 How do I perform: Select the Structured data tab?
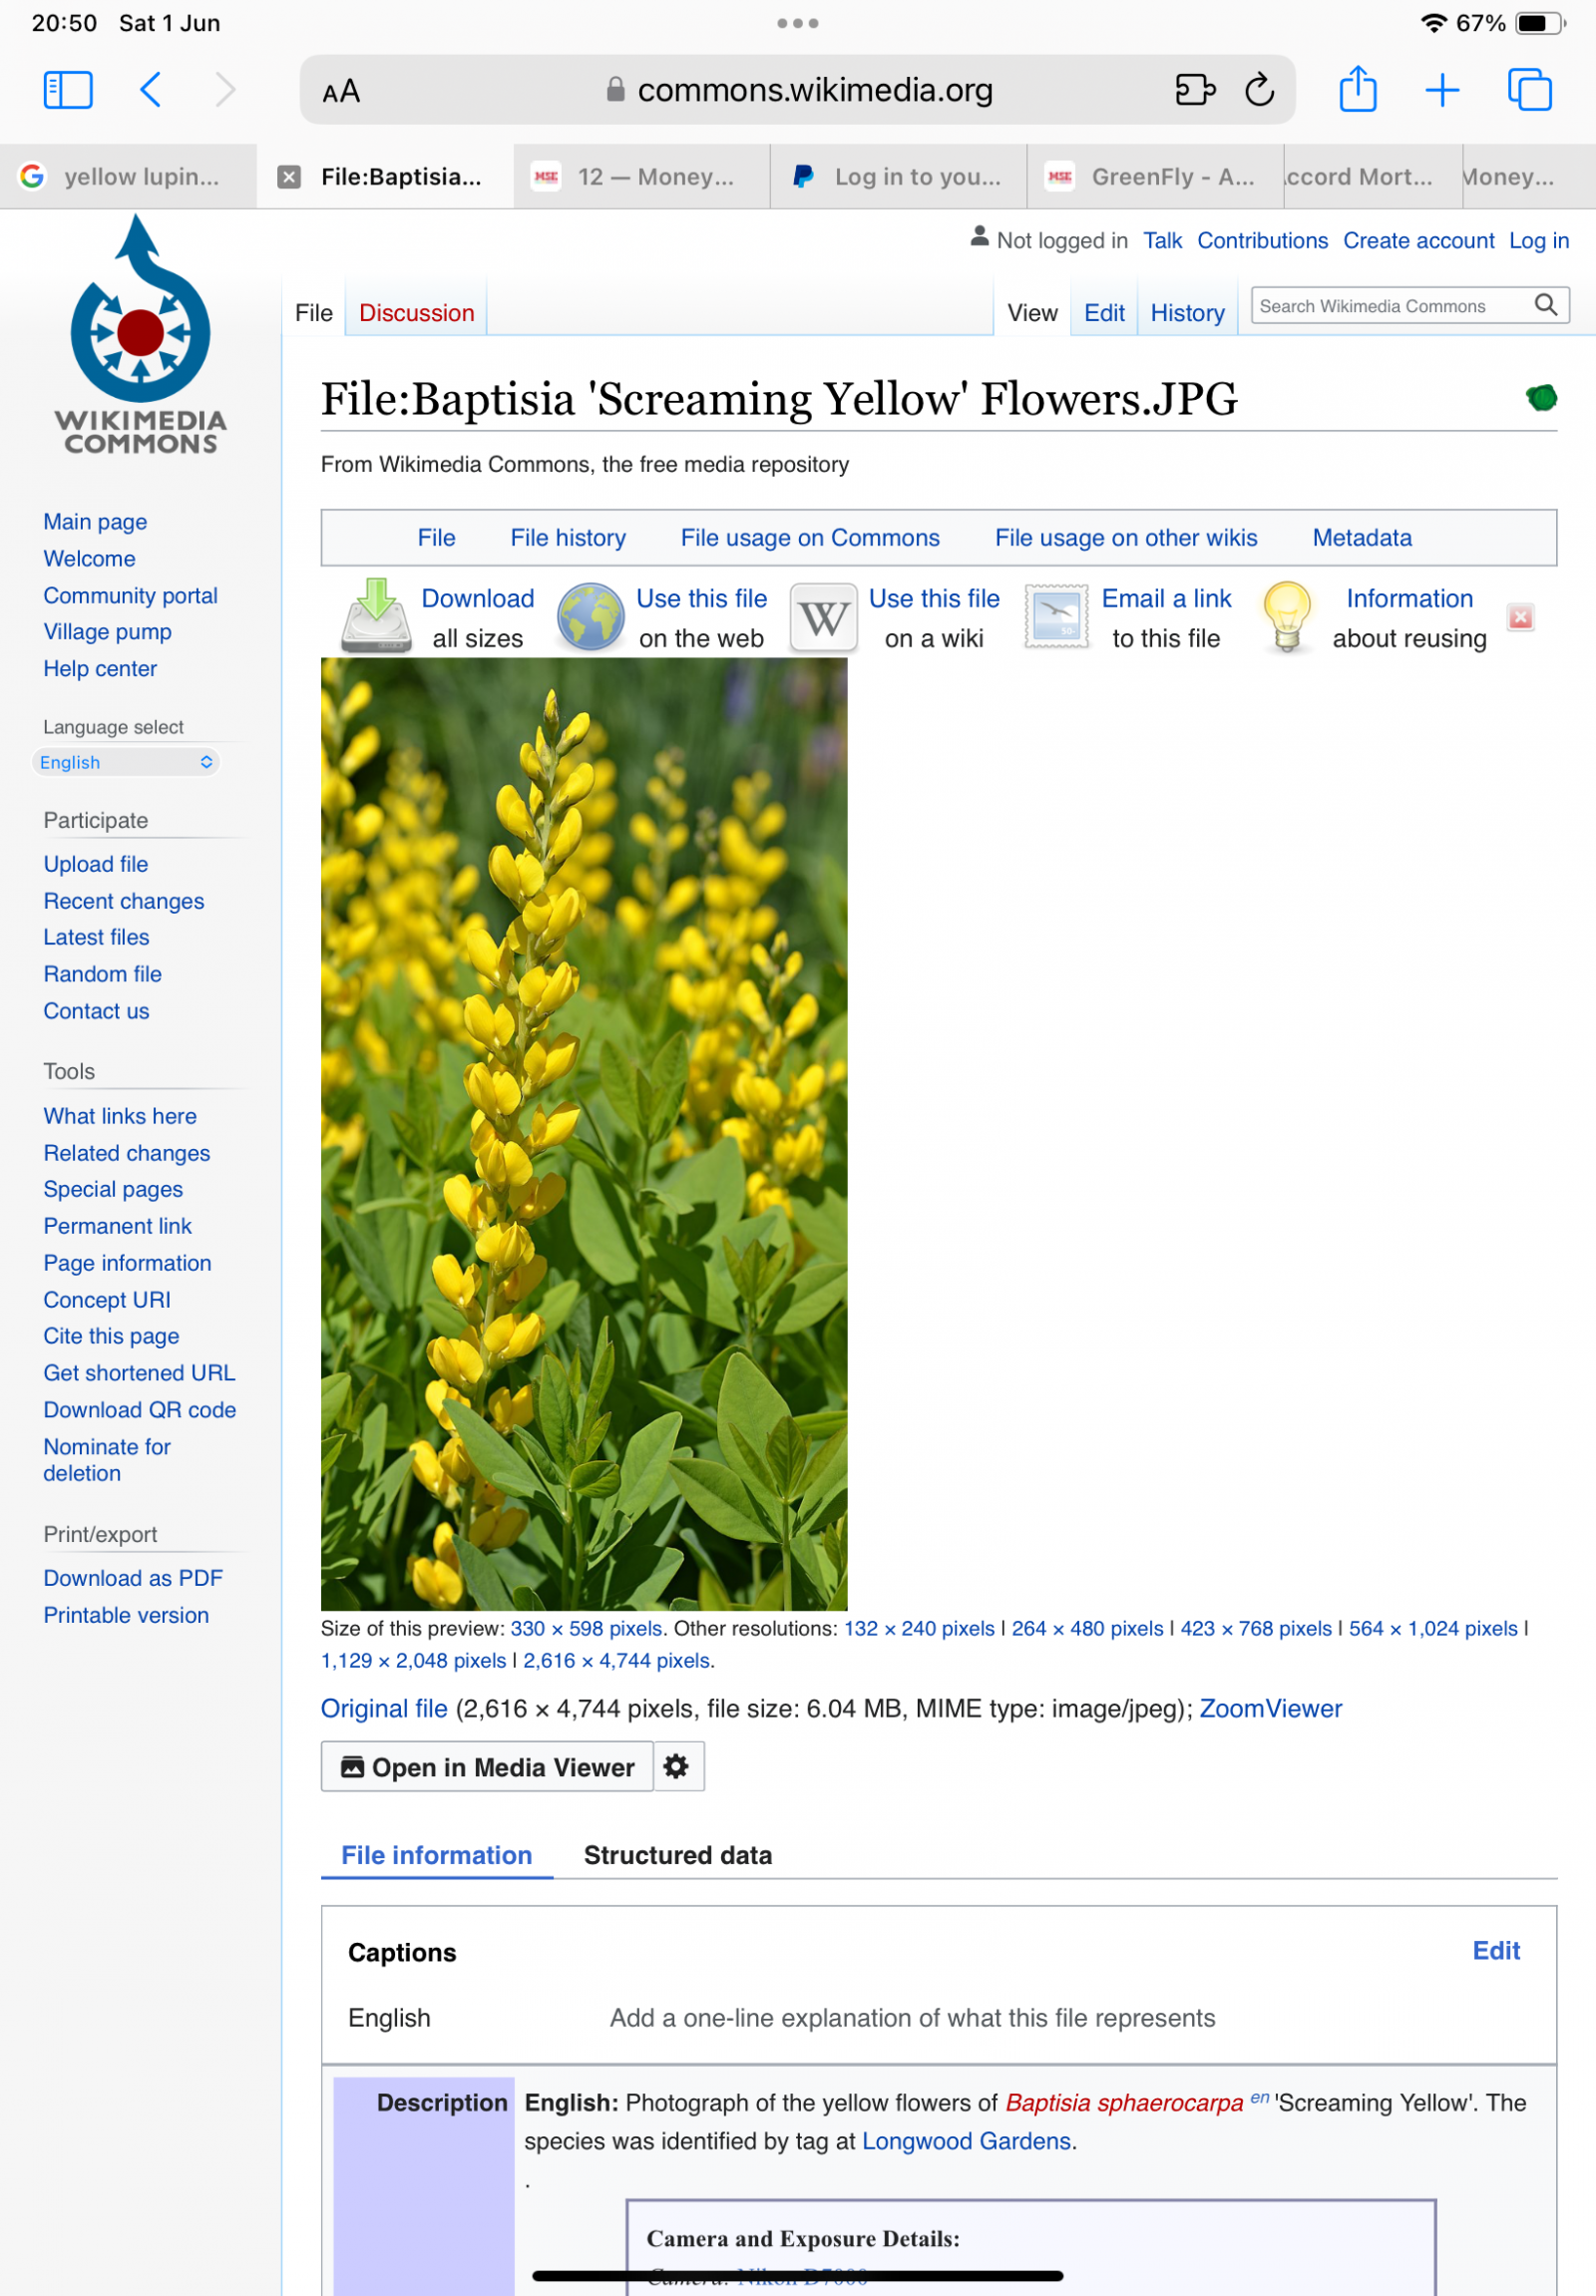pyautogui.click(x=677, y=1855)
